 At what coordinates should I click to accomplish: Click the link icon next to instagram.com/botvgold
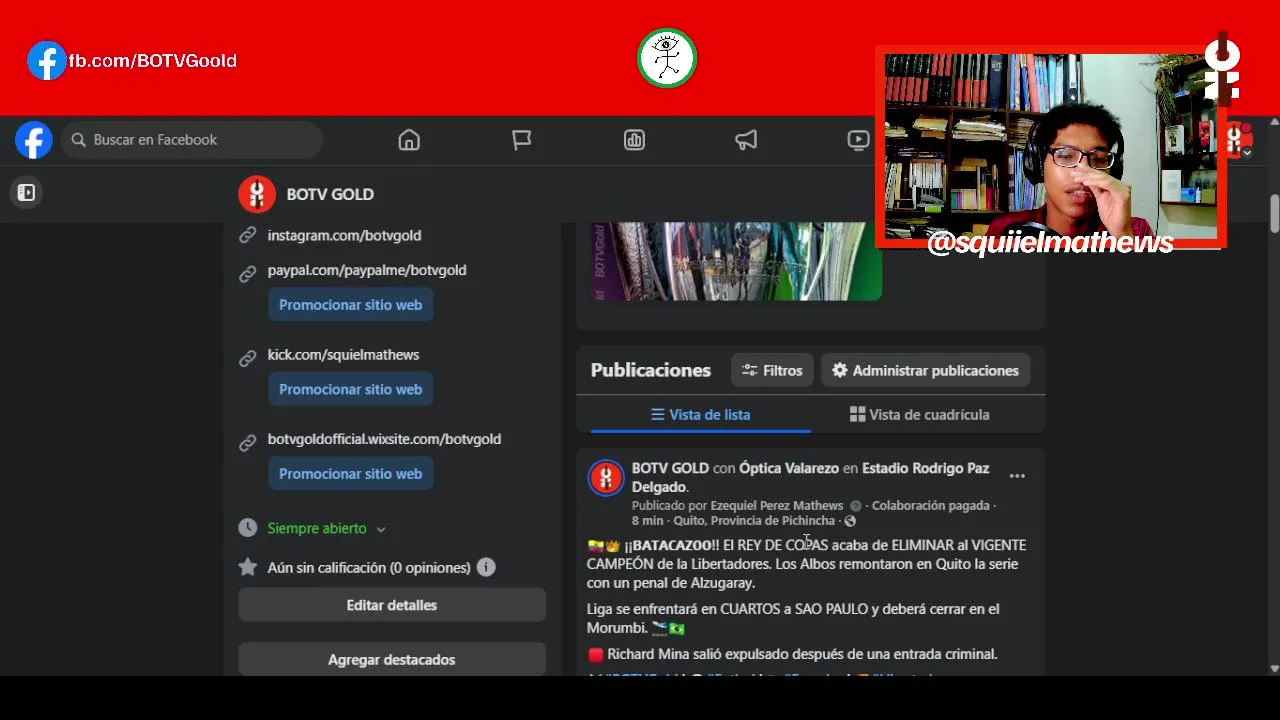248,236
